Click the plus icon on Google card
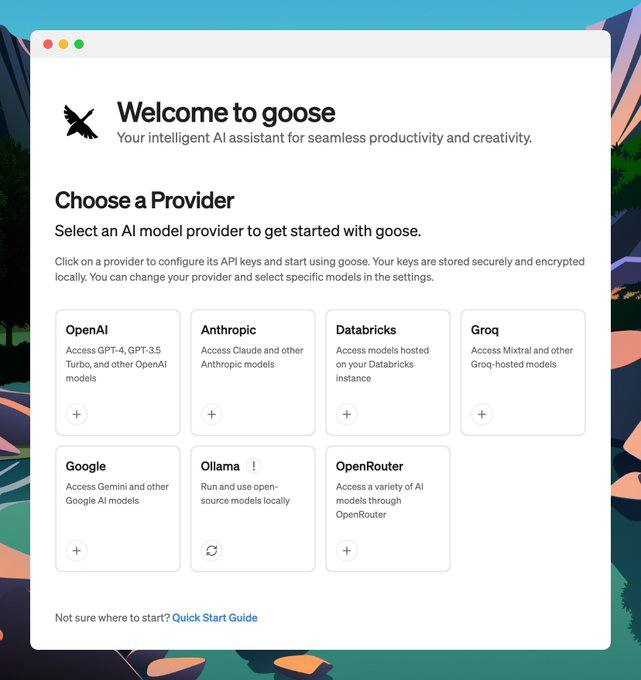Viewport: 641px width, 680px height. (77, 550)
